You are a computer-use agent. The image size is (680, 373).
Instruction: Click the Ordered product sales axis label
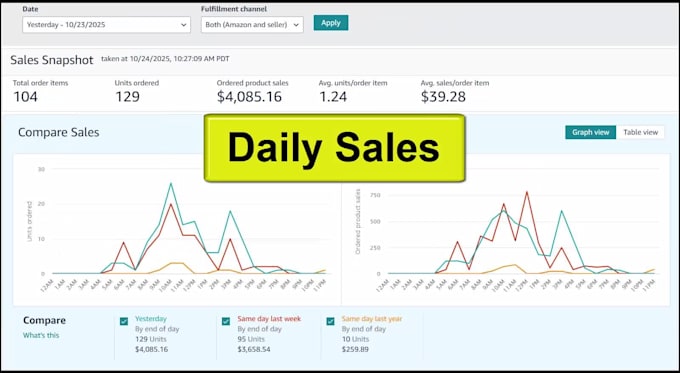tap(358, 221)
